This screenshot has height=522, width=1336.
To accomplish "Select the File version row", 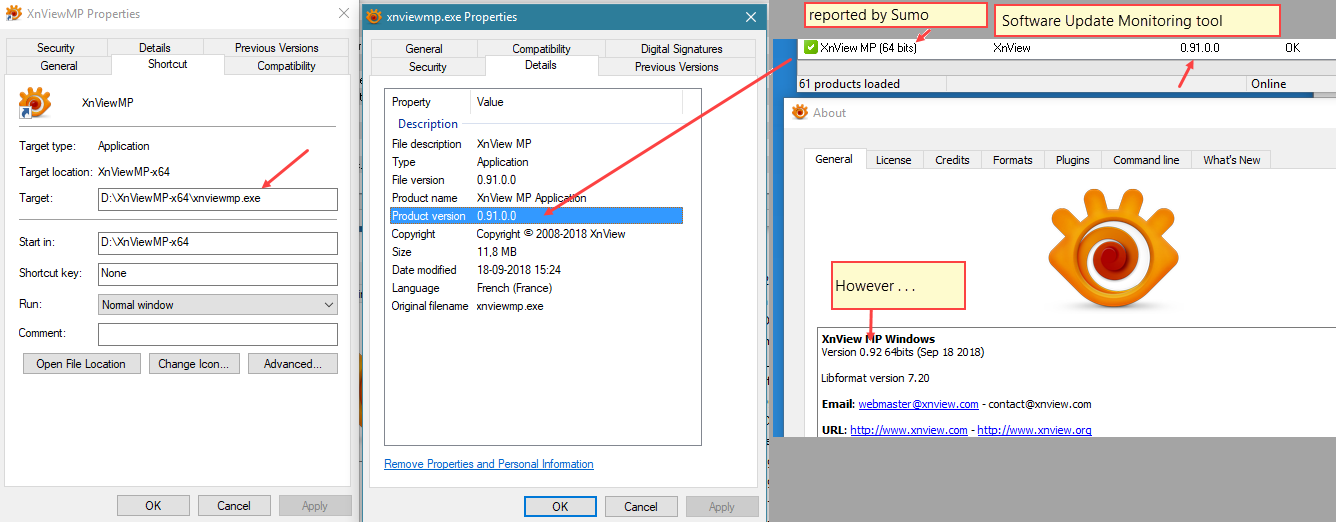I will pos(536,180).
